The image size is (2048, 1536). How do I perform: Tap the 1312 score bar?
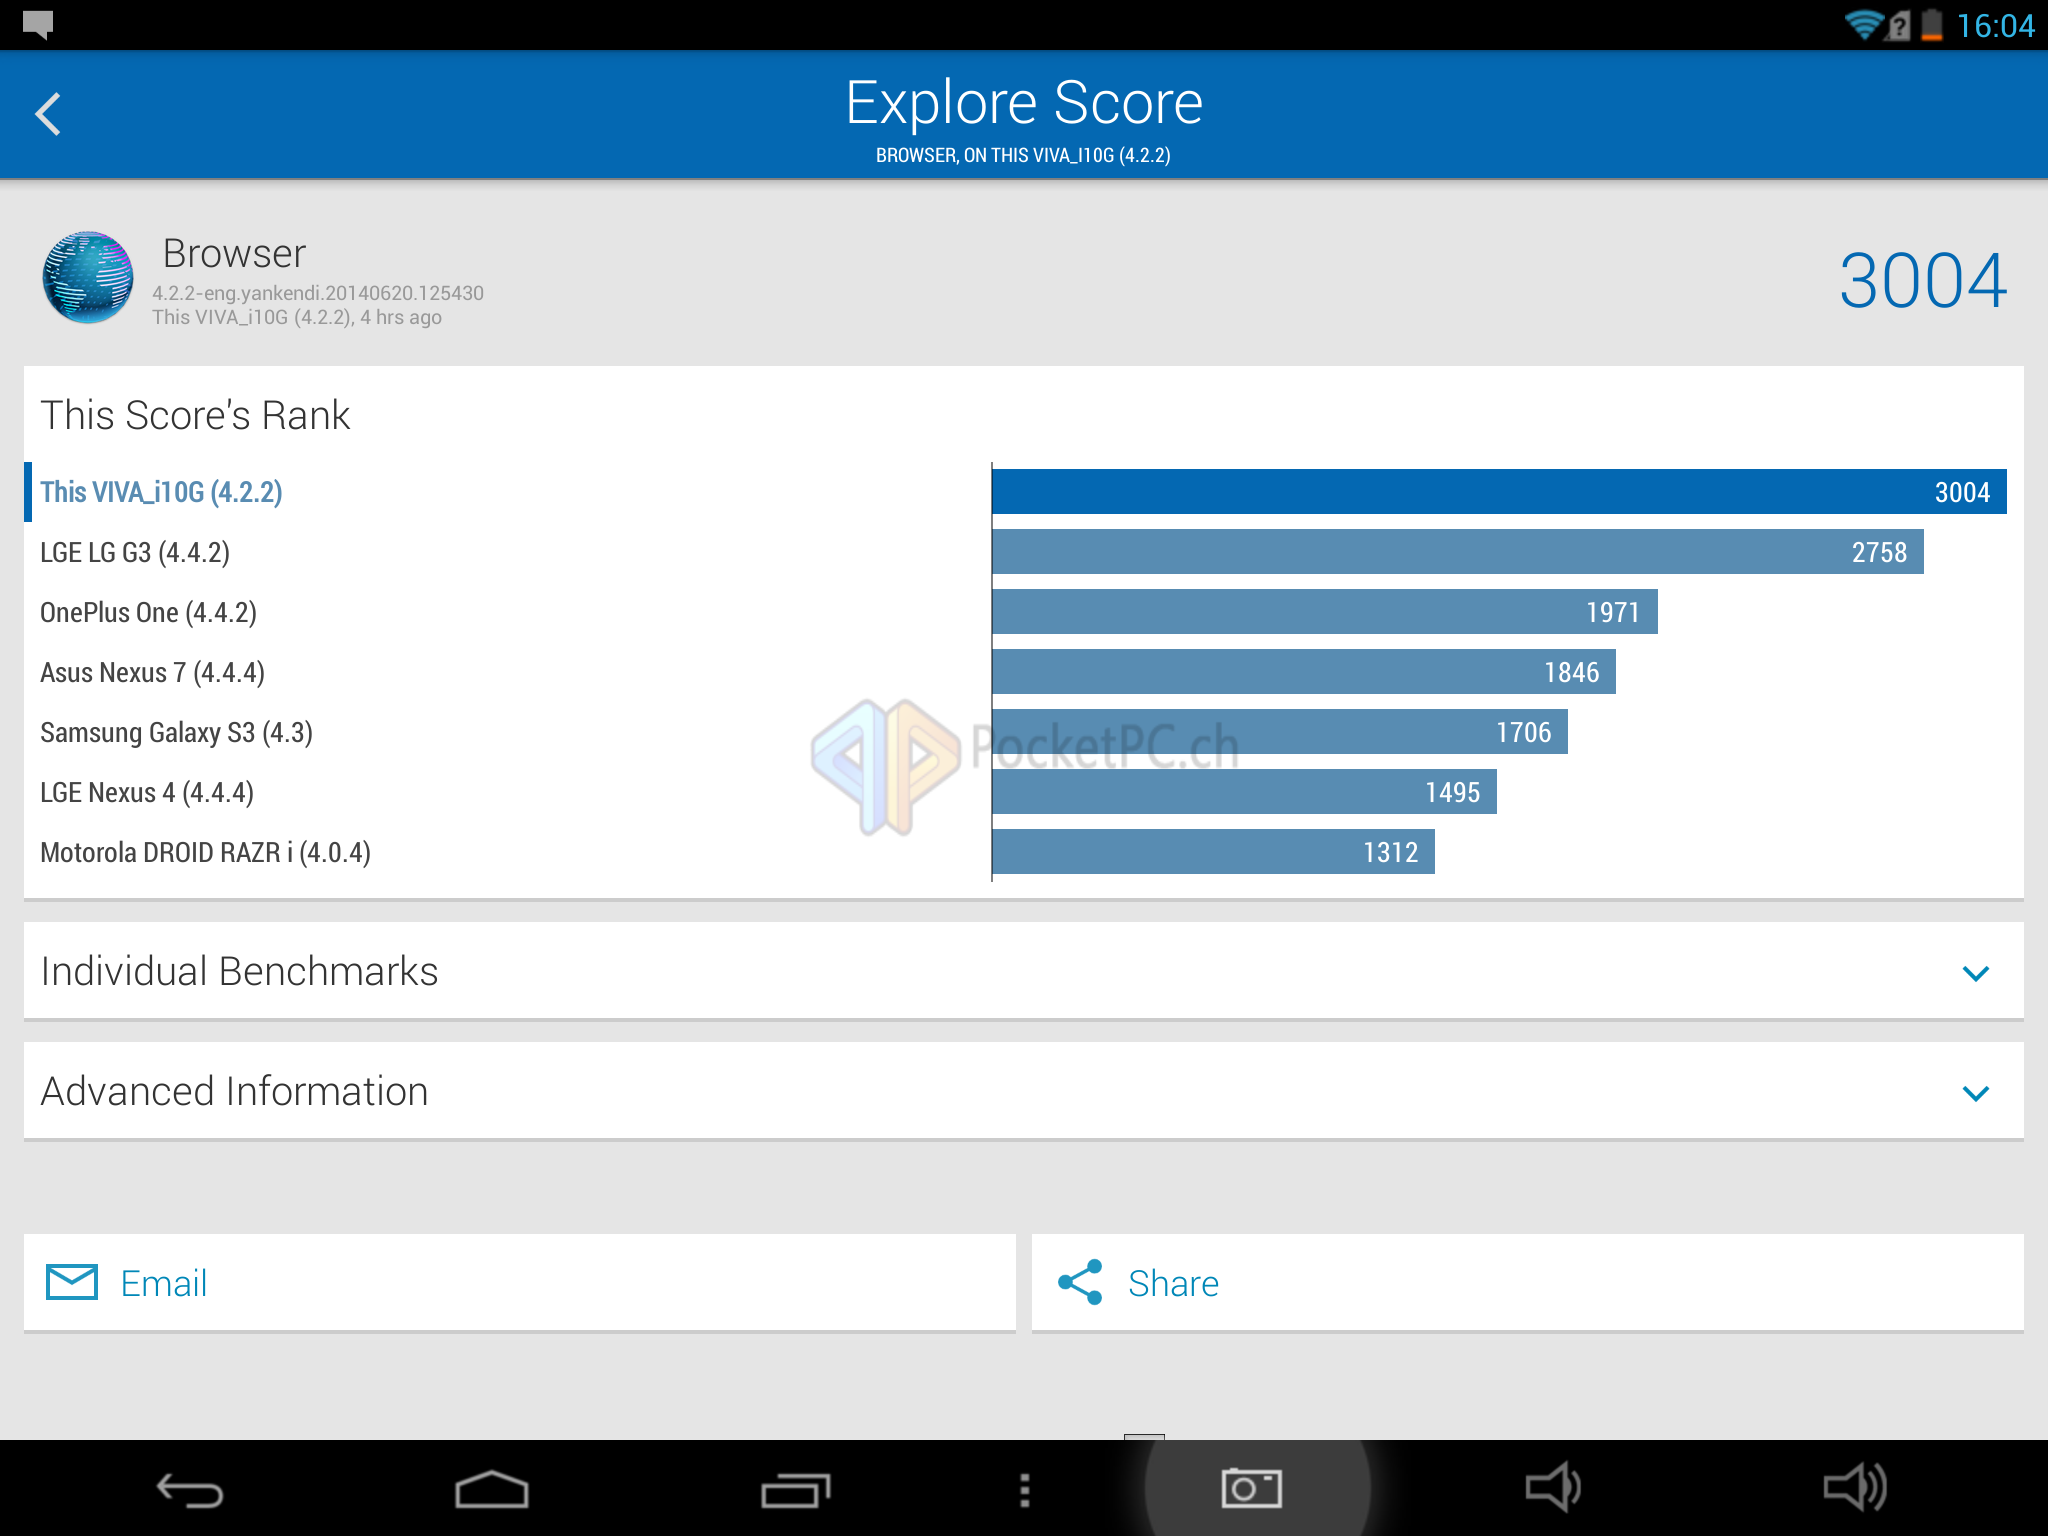click(x=1213, y=852)
